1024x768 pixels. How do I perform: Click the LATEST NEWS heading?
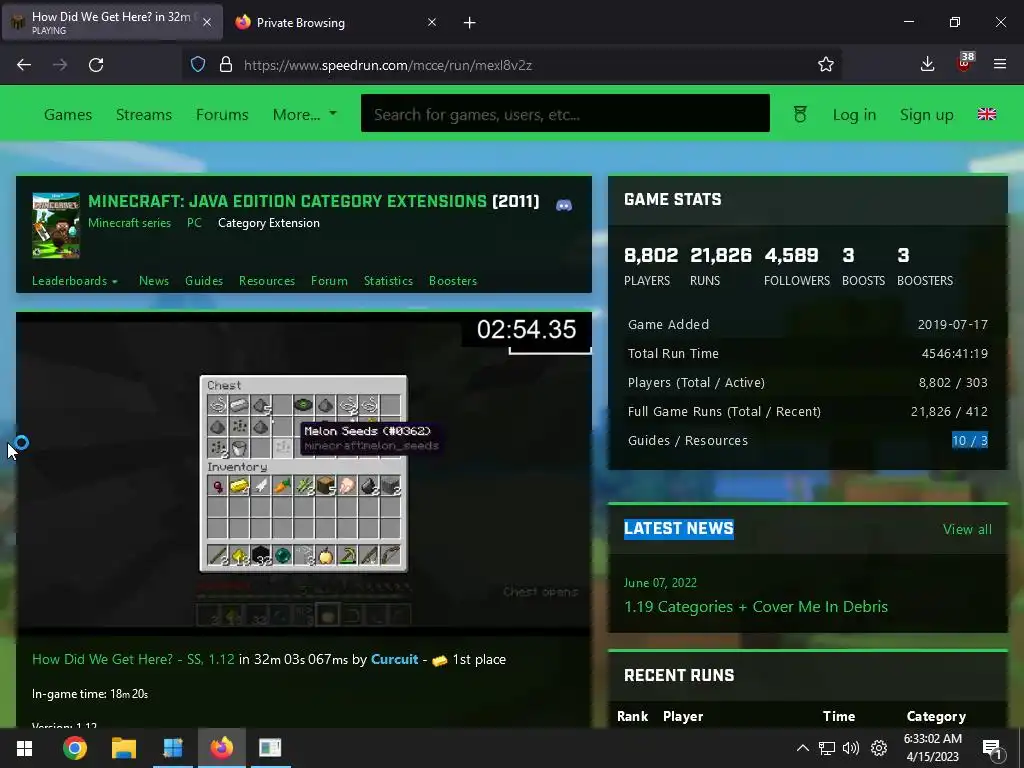point(679,528)
